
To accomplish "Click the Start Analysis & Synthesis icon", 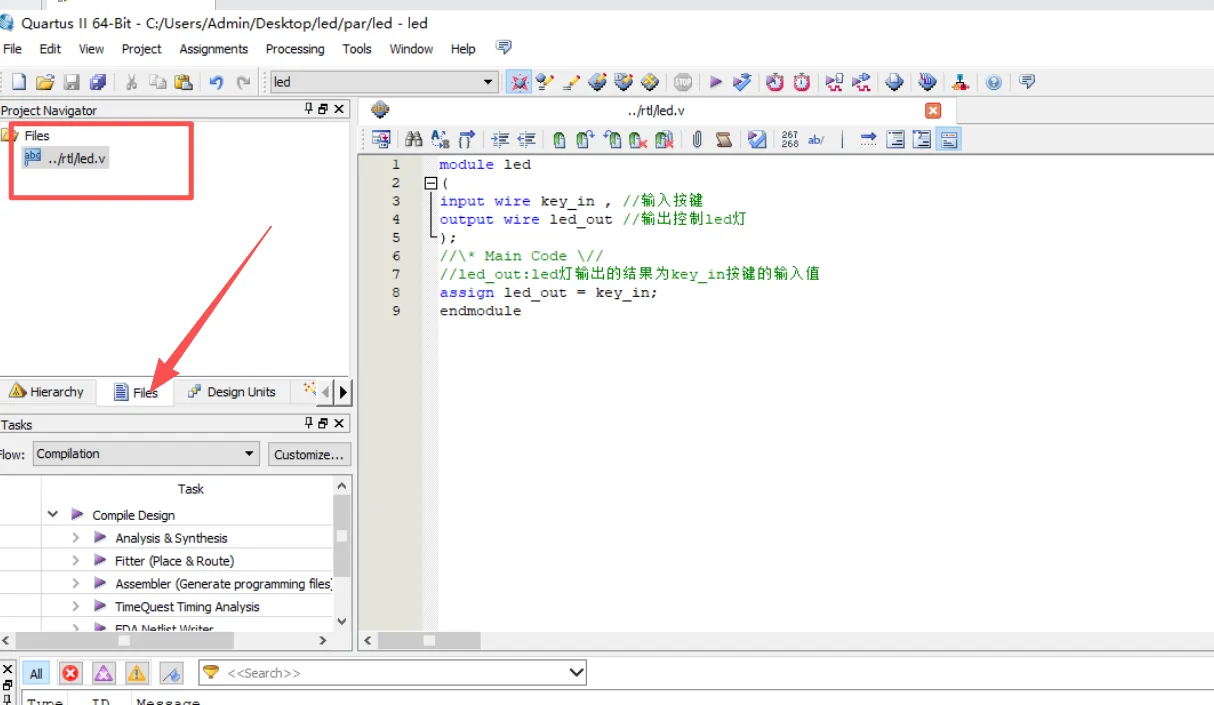I will coord(742,82).
